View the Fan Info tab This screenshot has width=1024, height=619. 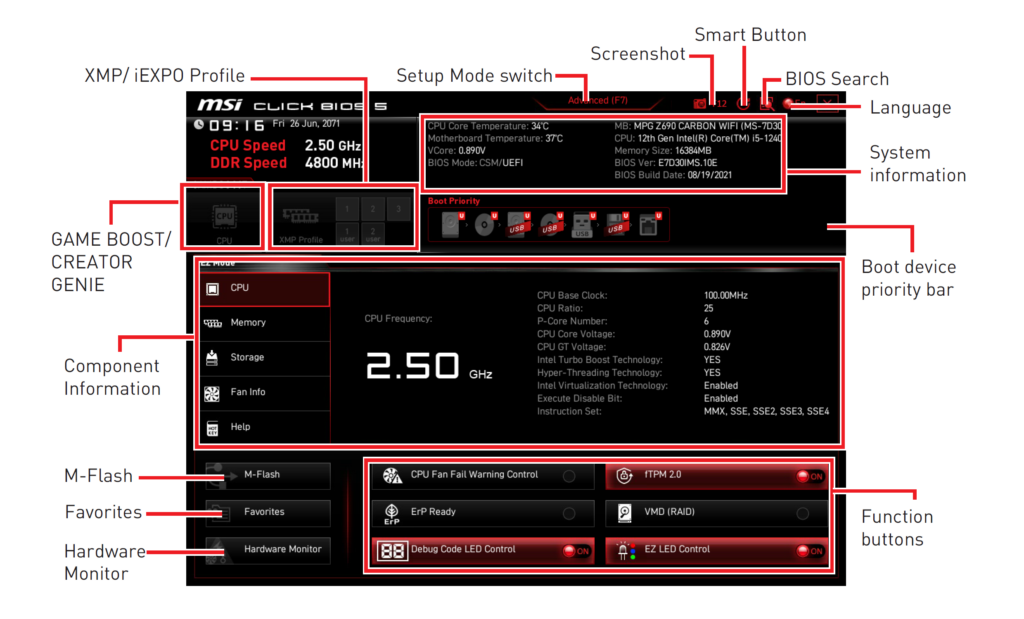point(264,392)
